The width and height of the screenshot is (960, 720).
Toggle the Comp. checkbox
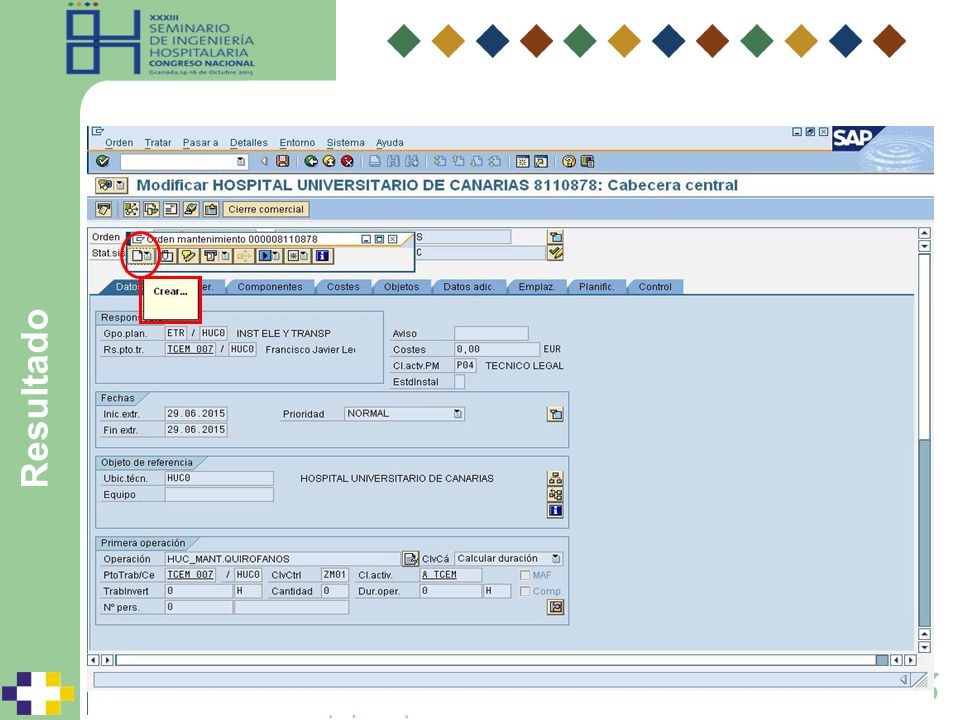point(525,591)
